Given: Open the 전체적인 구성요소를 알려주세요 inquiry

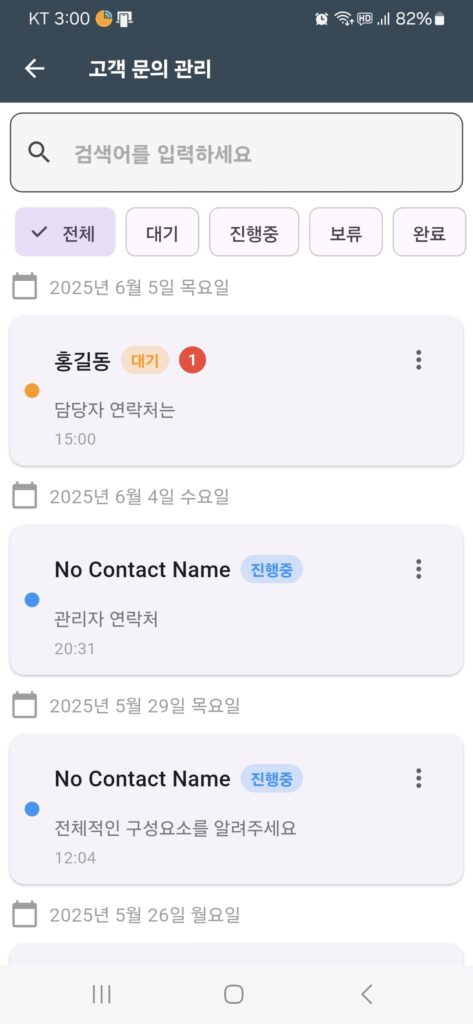Looking at the screenshot, I should pos(236,809).
